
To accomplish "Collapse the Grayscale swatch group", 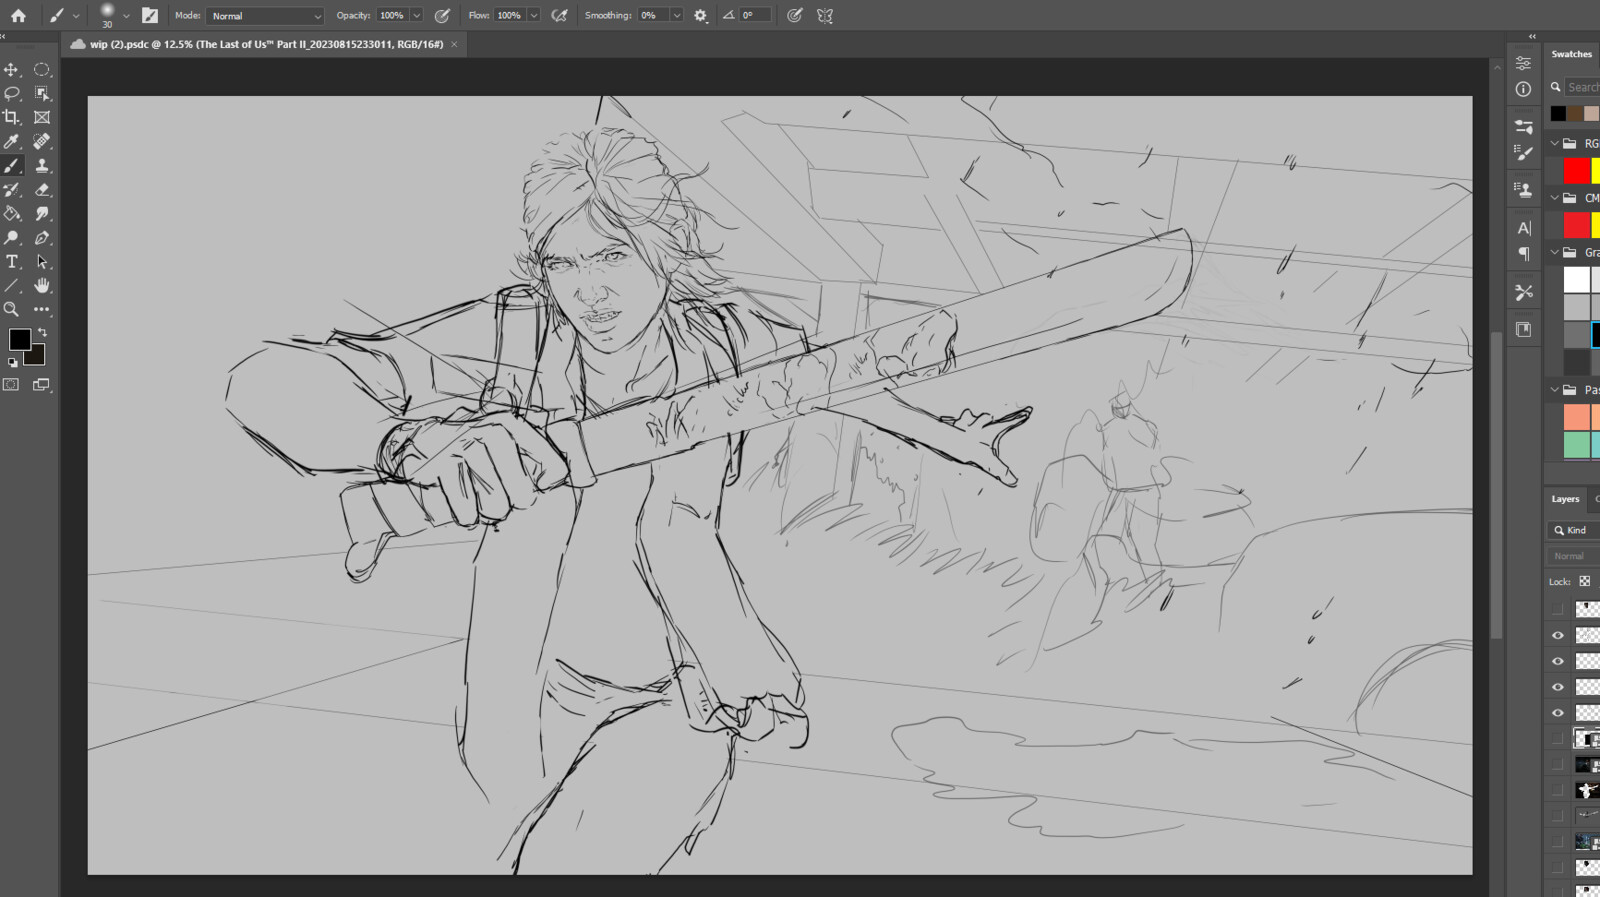I will pyautogui.click(x=1554, y=252).
